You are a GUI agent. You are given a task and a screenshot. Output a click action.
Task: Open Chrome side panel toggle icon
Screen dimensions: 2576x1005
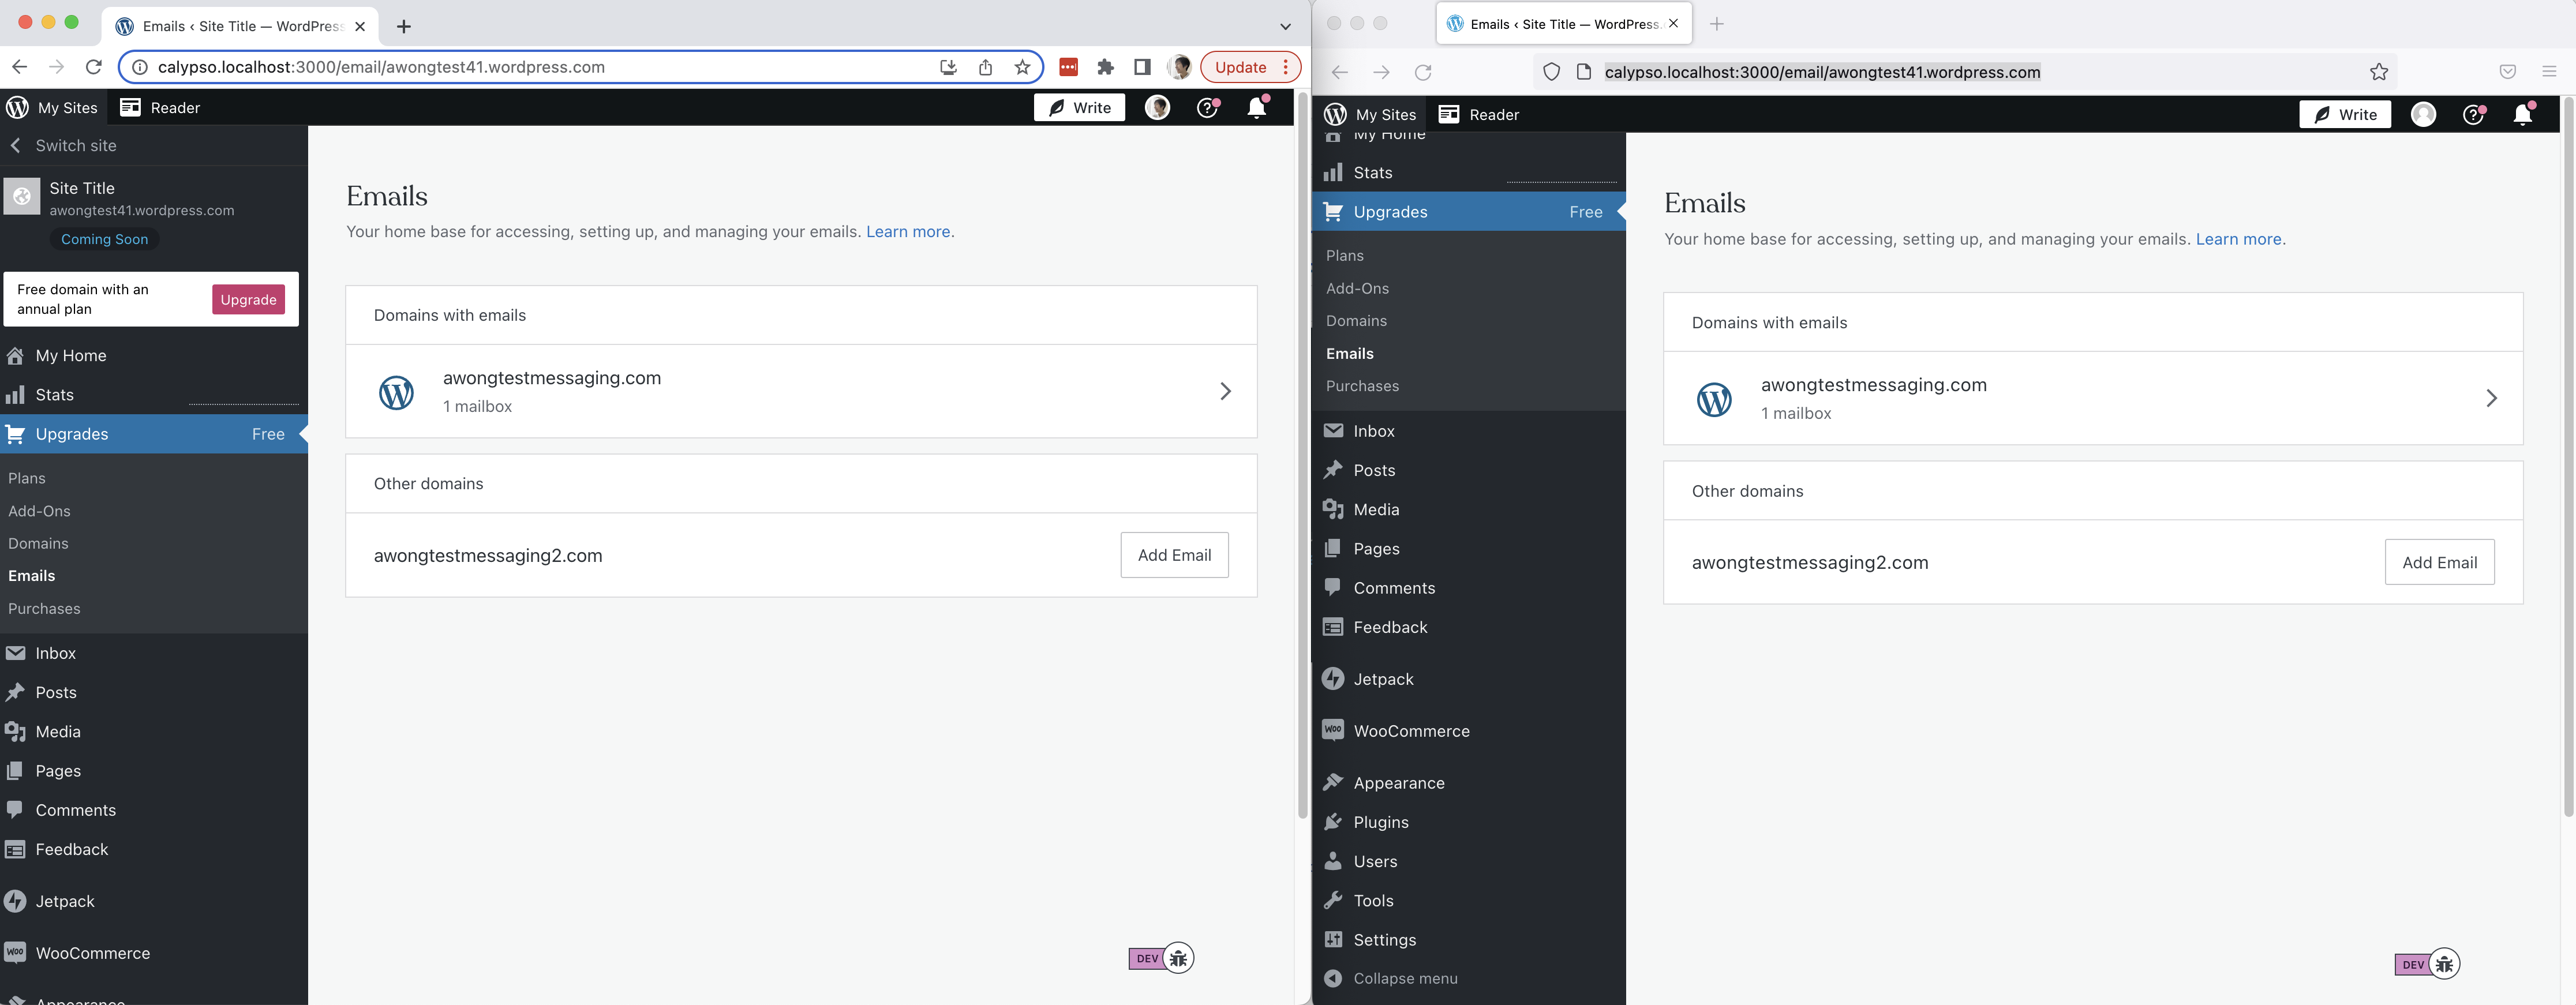tap(1142, 67)
